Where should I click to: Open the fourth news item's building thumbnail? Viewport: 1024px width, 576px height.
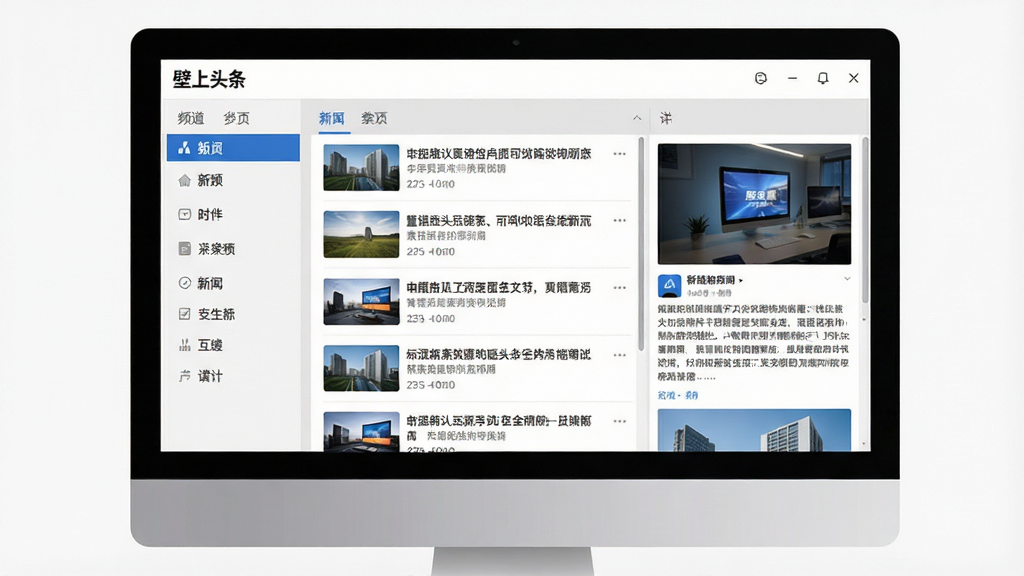pos(361,368)
